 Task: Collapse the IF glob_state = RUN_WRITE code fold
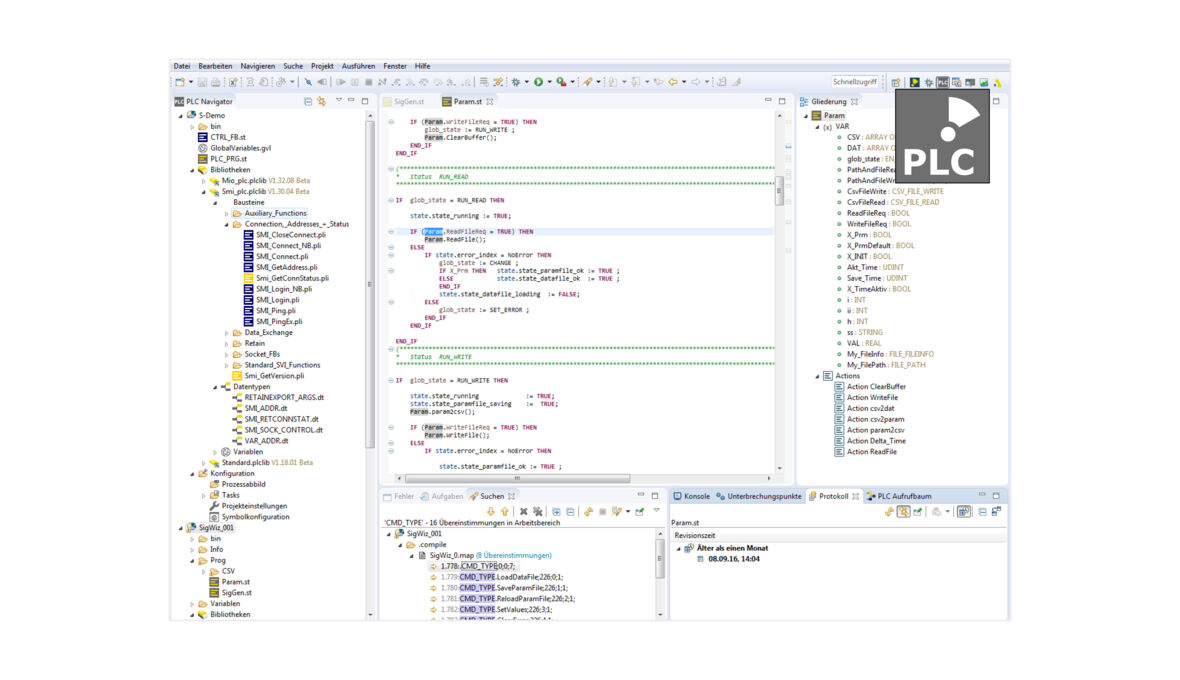coord(391,380)
